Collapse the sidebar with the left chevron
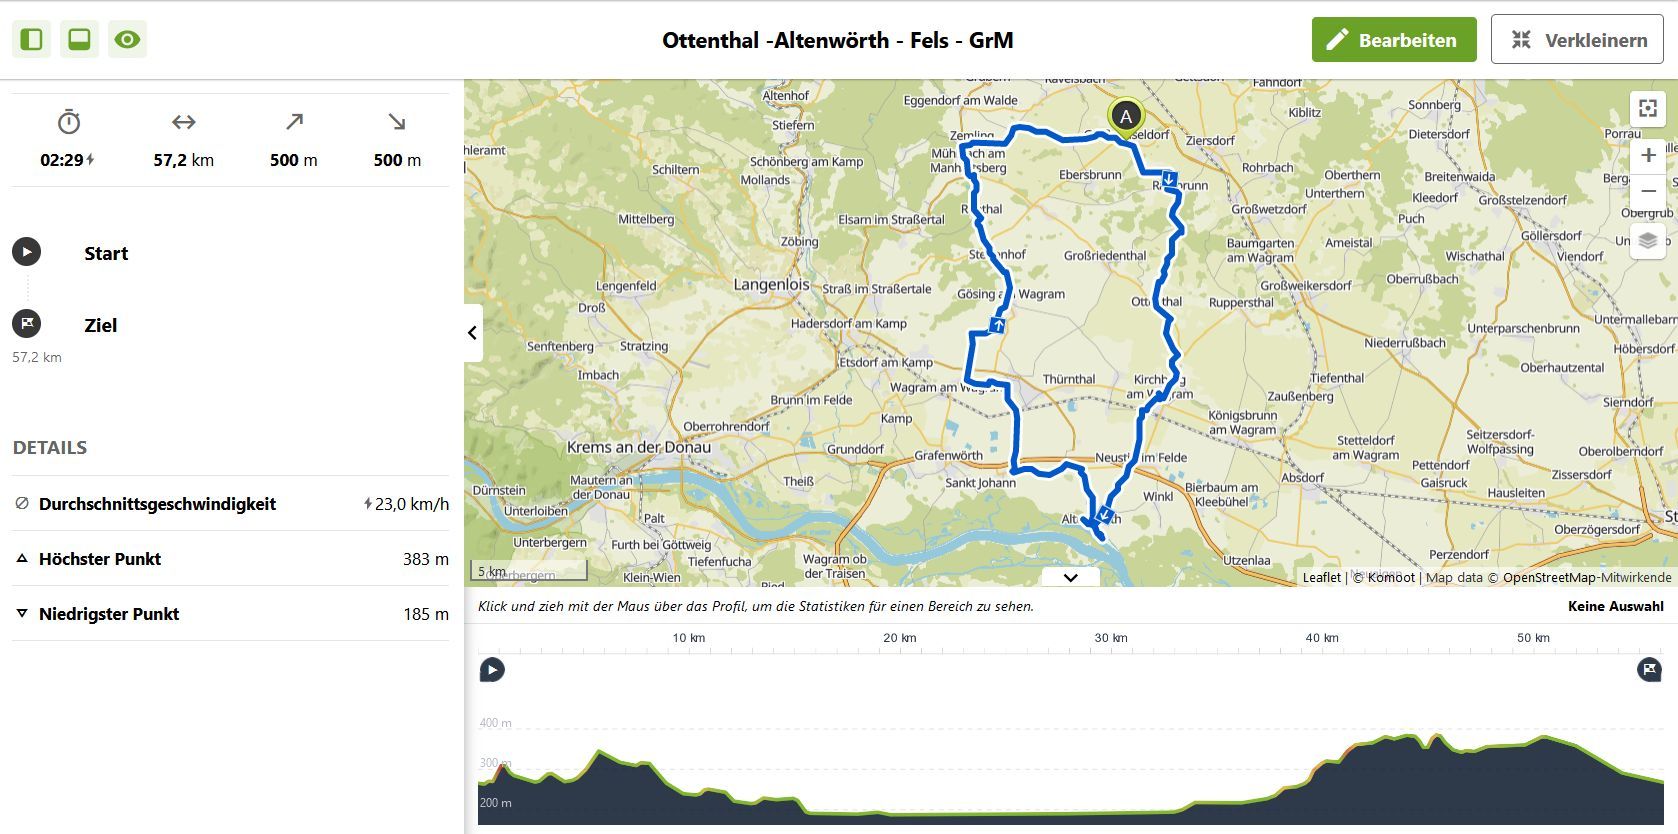Screen dimensions: 1678x834 click(x=473, y=333)
